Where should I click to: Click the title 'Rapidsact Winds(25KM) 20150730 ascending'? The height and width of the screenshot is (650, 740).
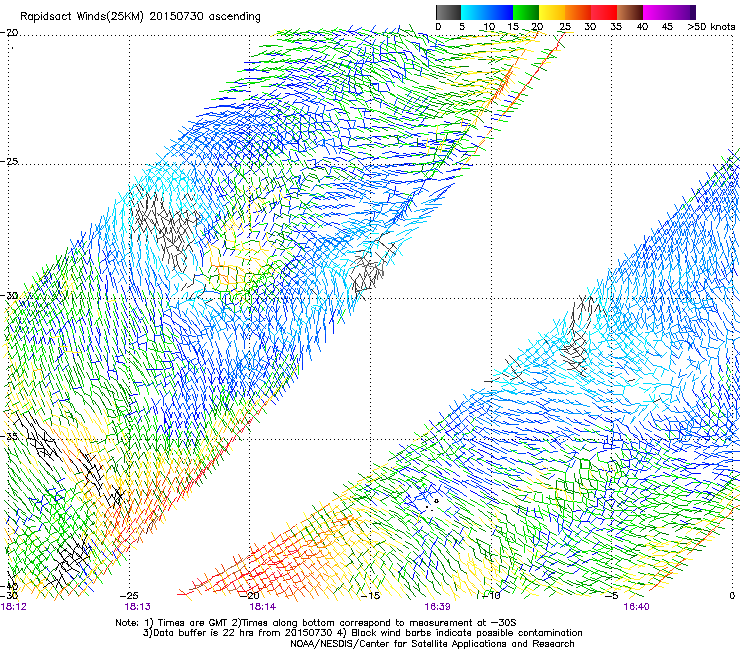(140, 17)
